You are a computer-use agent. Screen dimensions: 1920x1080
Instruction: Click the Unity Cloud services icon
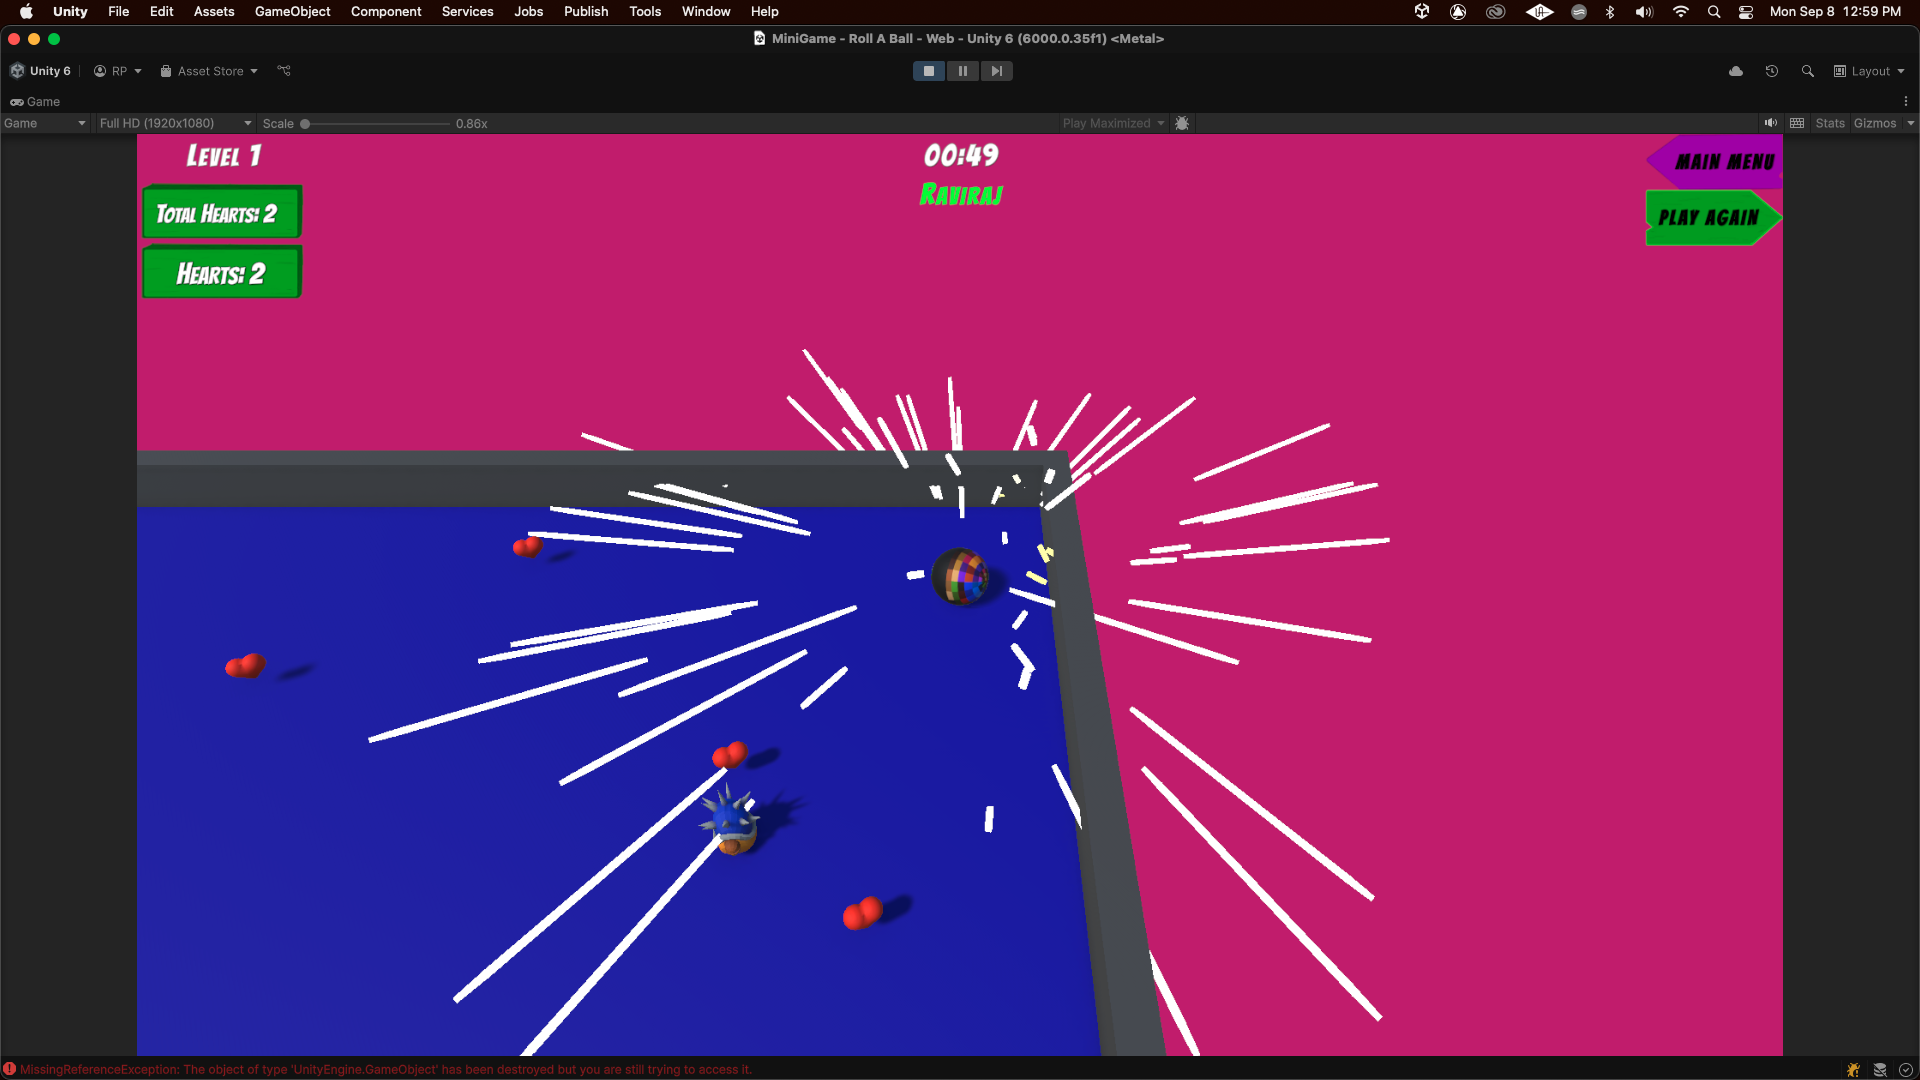1736,71
